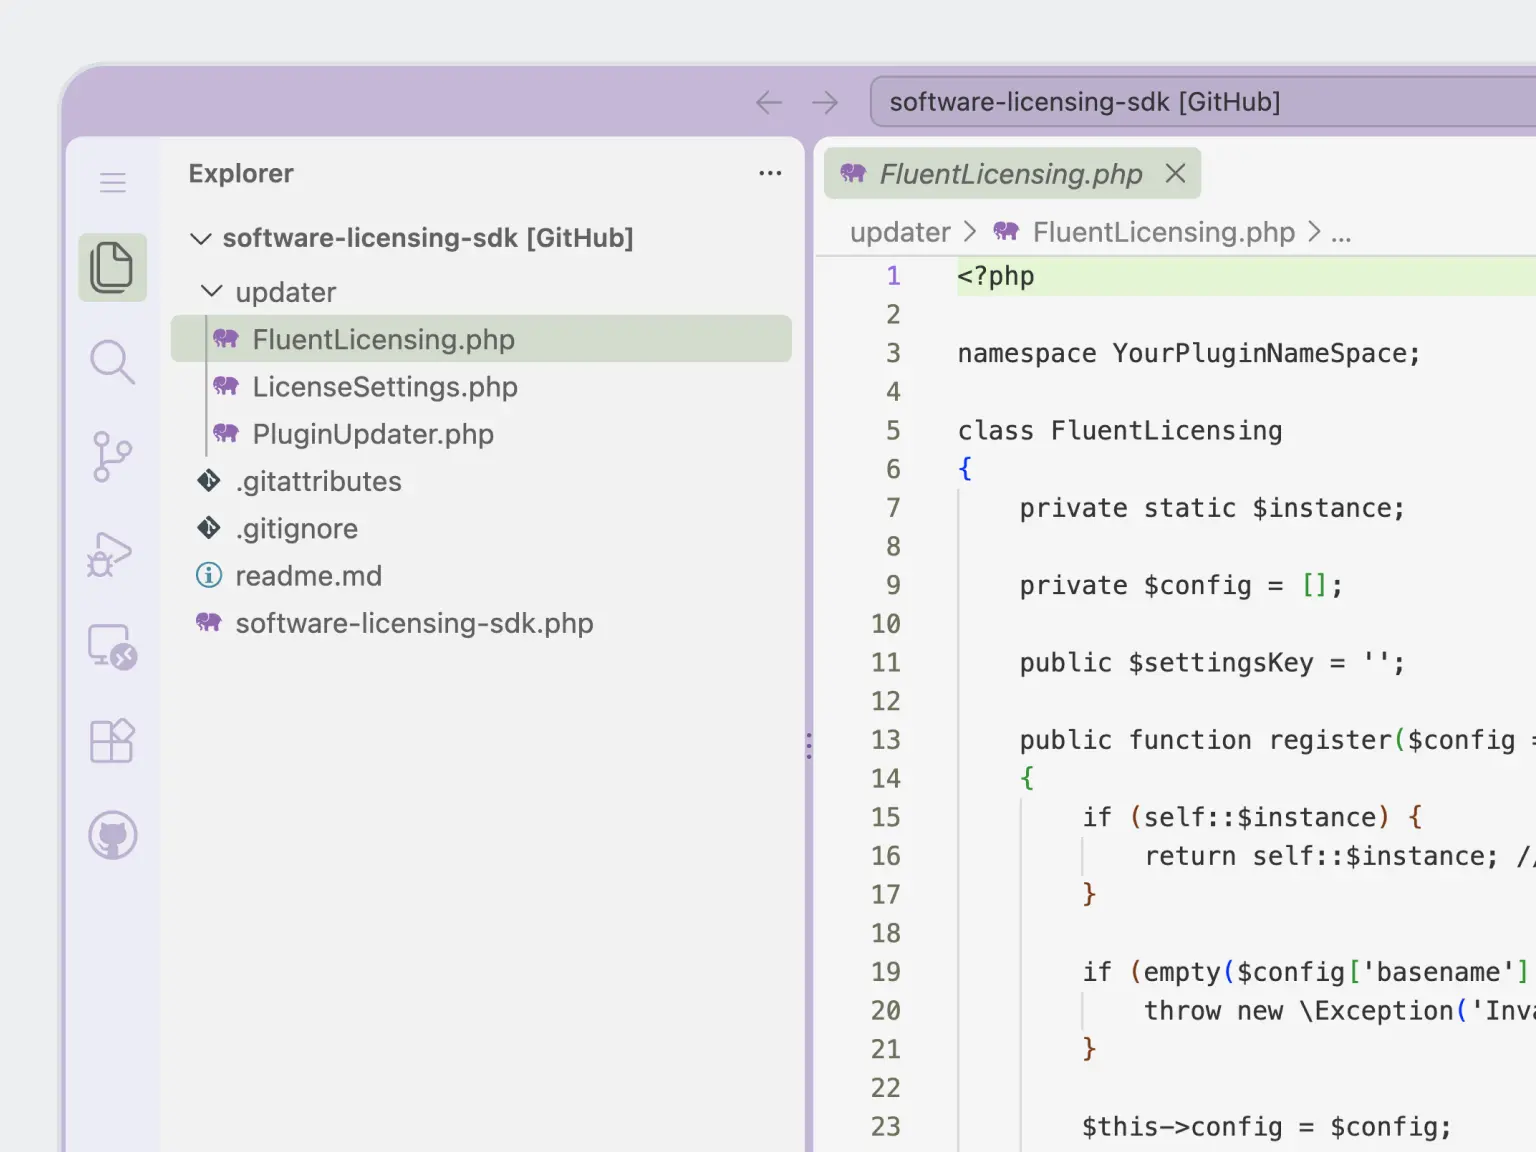Open LicenseSettings.php in the file tree
The image size is (1536, 1152).
click(481, 386)
